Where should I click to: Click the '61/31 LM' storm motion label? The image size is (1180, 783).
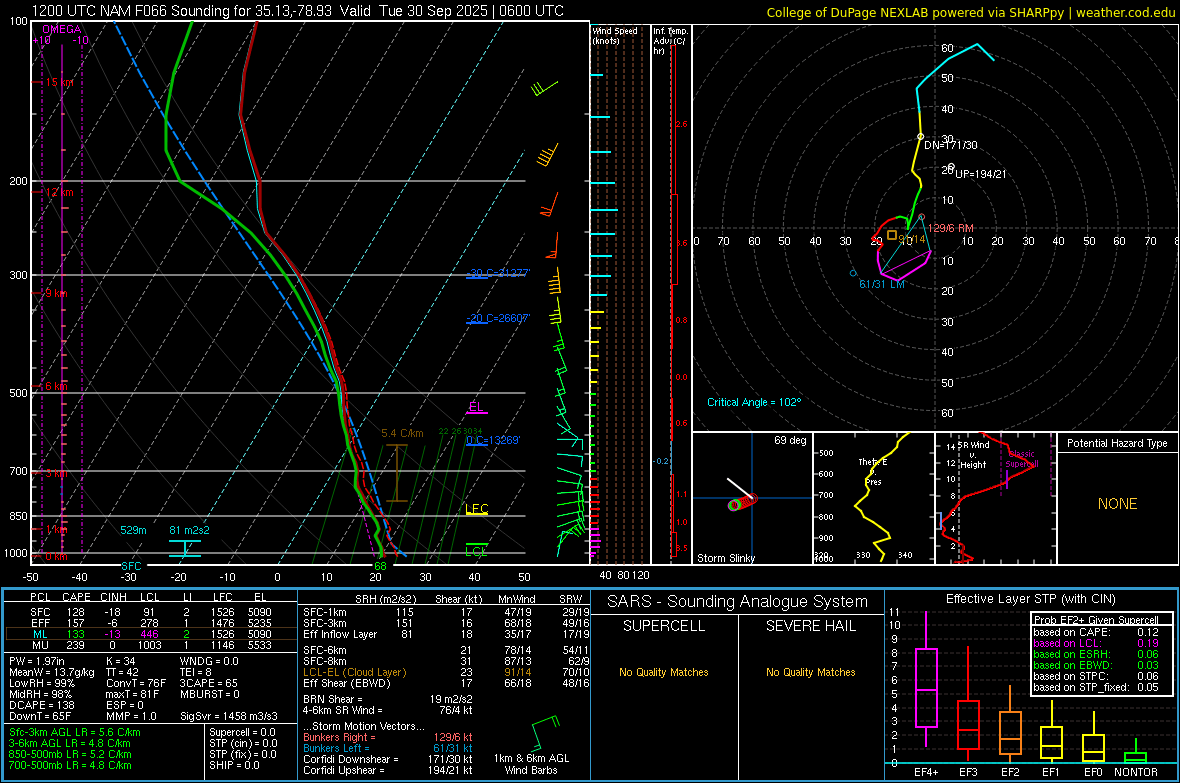pos(881,284)
